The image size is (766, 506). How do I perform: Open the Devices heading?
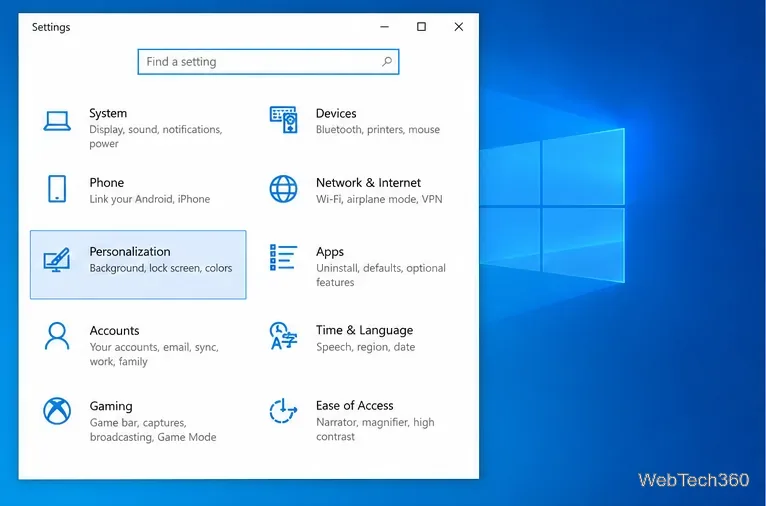point(336,113)
